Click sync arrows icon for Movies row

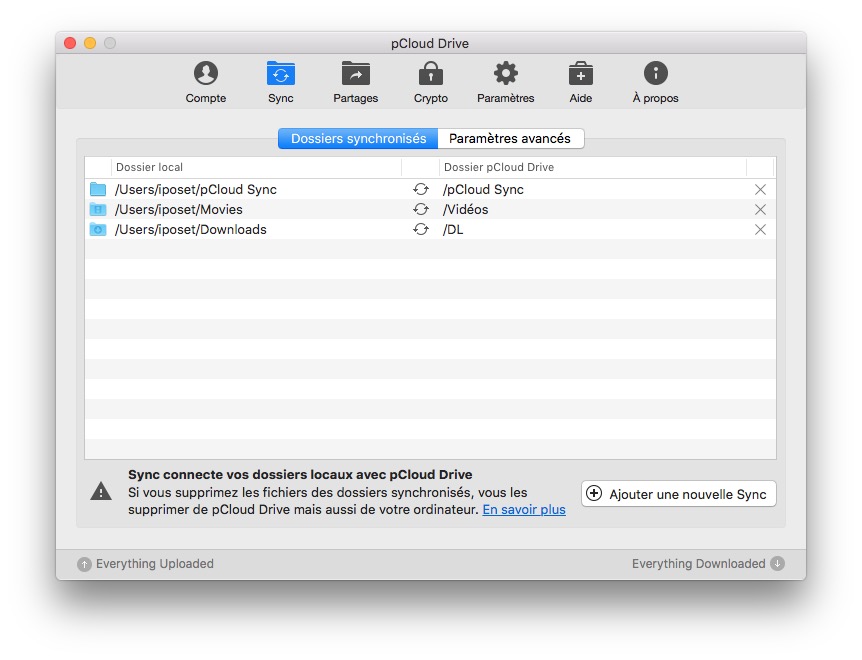[x=421, y=209]
